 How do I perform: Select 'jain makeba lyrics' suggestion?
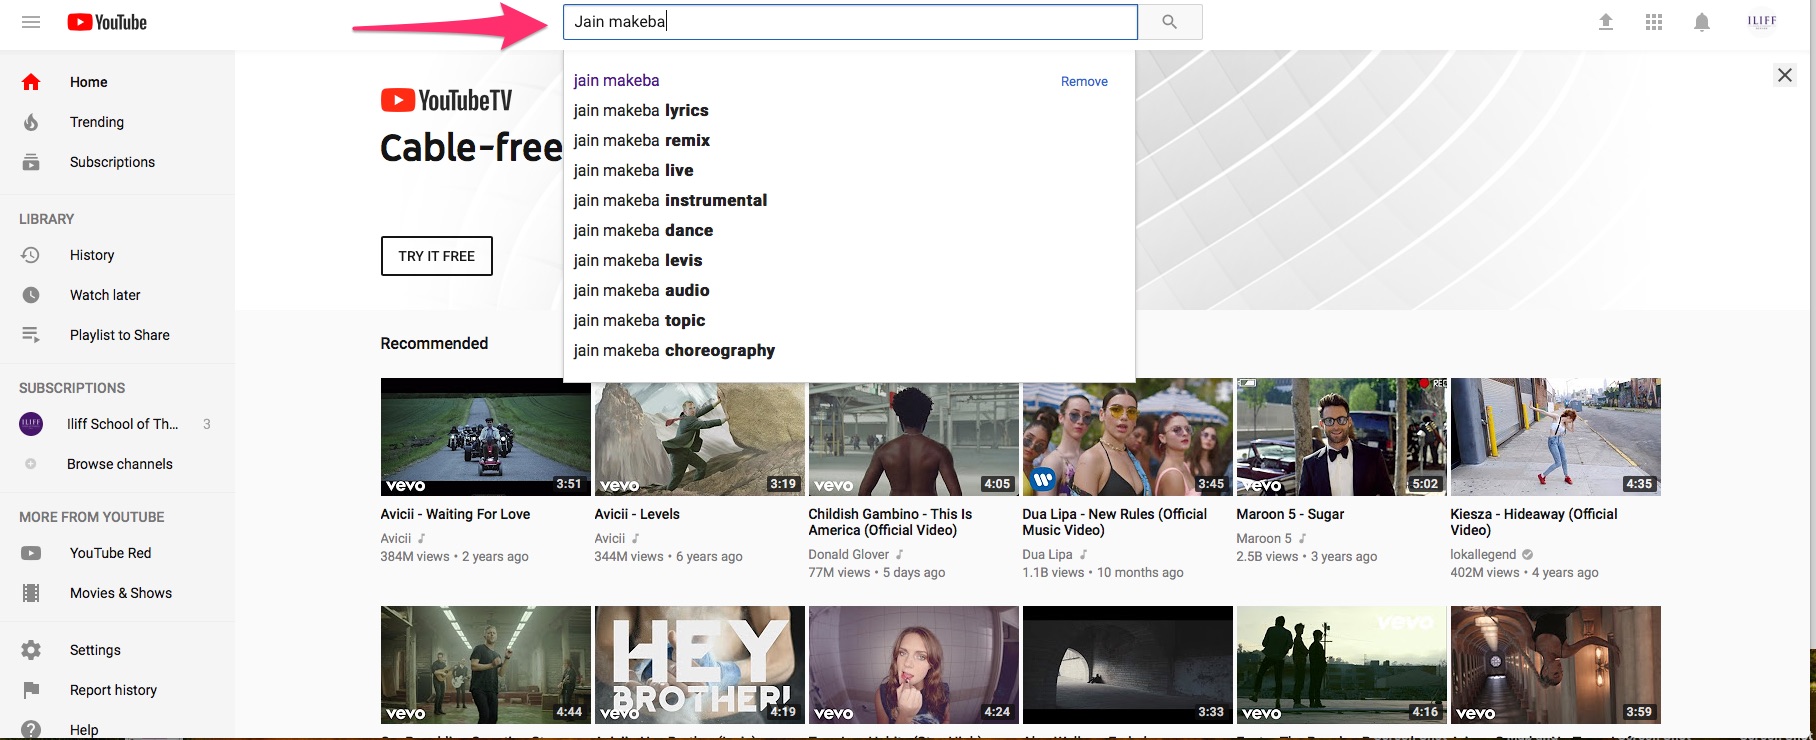click(x=641, y=110)
